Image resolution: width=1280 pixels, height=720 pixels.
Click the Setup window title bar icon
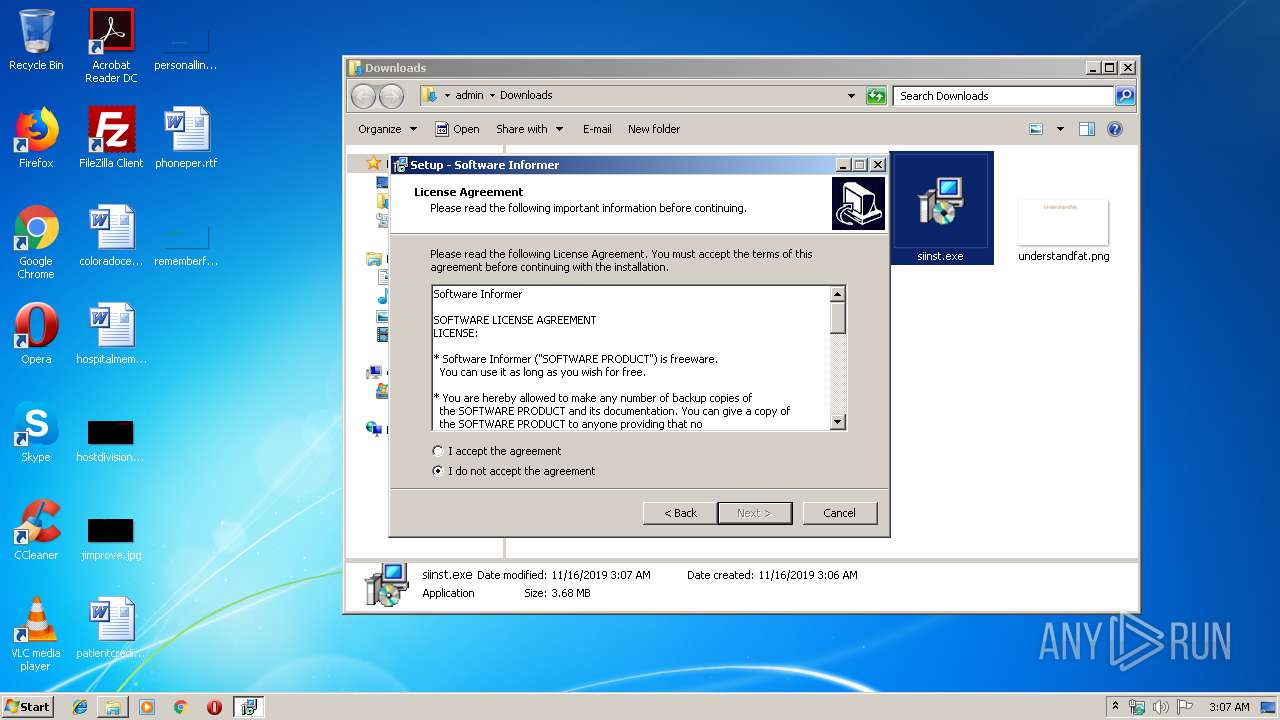(400, 165)
